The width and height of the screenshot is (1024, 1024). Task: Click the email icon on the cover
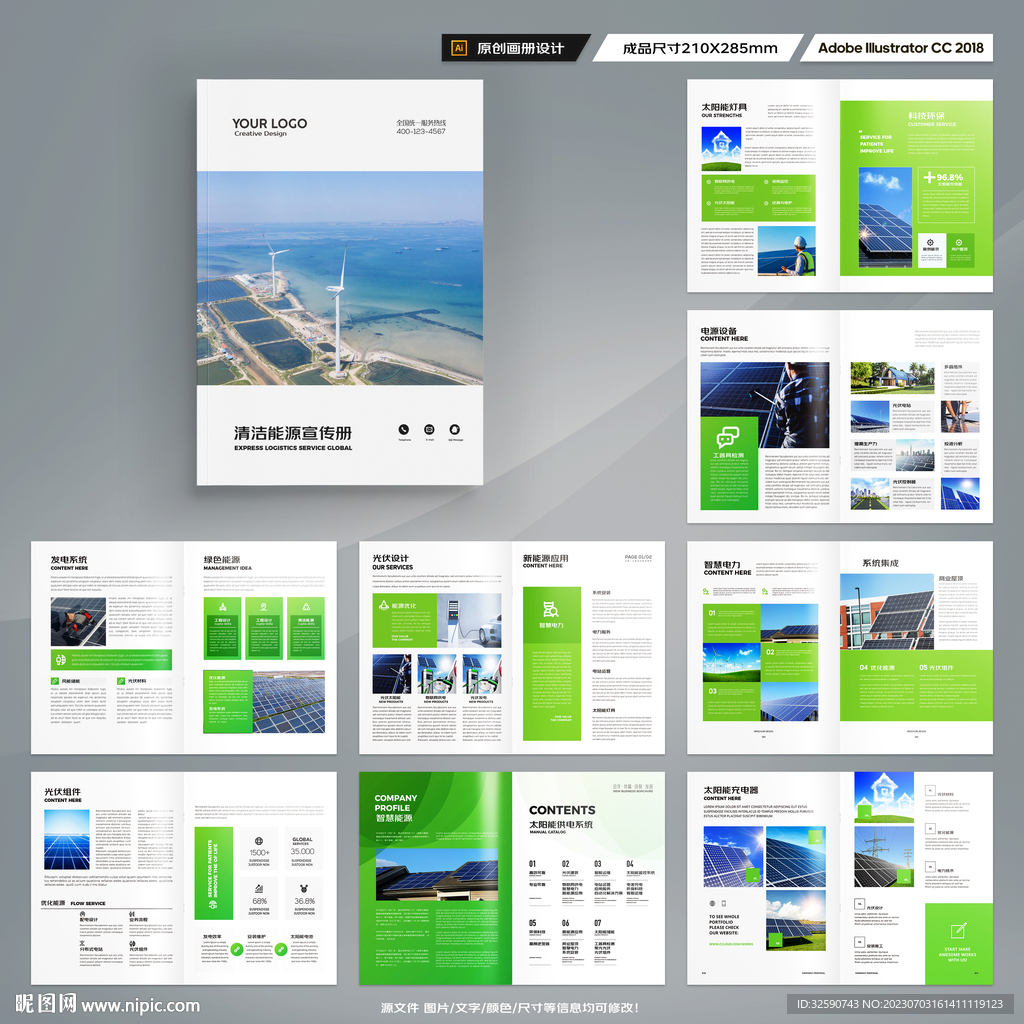pos(429,429)
